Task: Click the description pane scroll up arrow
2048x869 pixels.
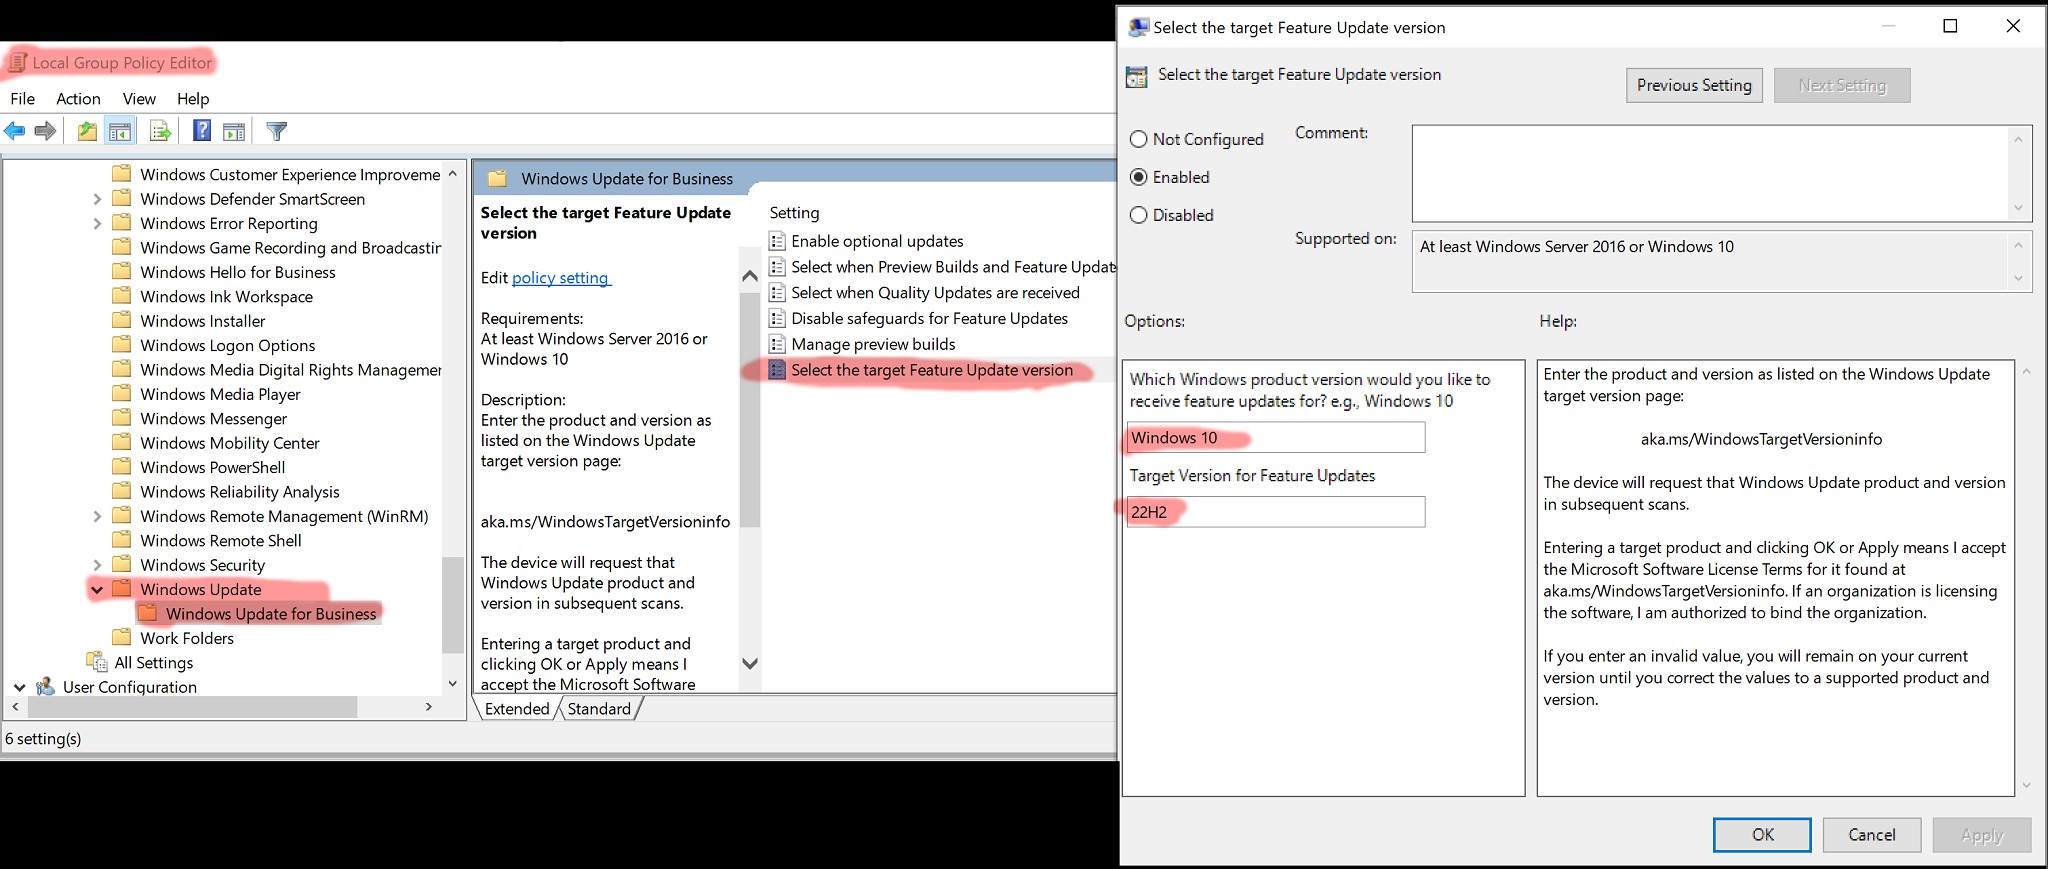Action: (750, 276)
